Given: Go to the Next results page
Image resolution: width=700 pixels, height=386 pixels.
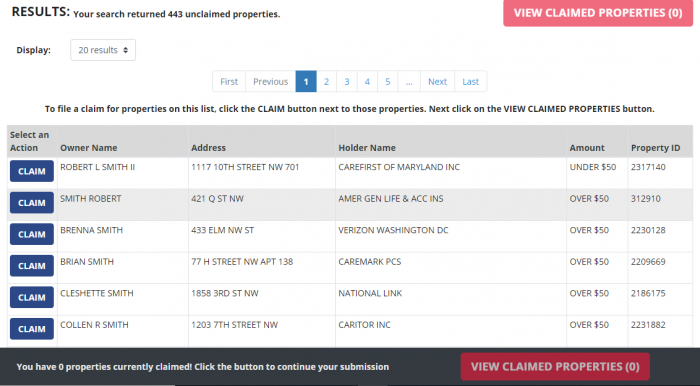Looking at the screenshot, I should [438, 82].
